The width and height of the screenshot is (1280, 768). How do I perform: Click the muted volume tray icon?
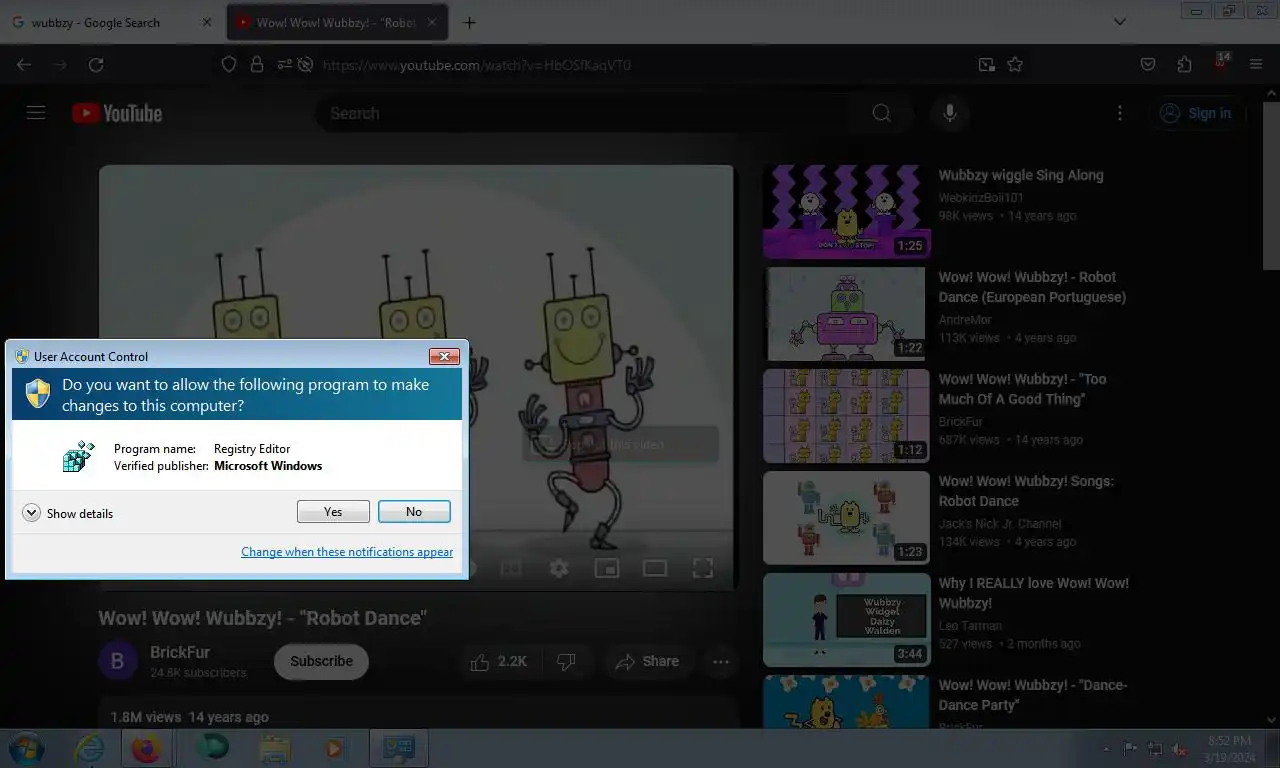[x=1180, y=748]
